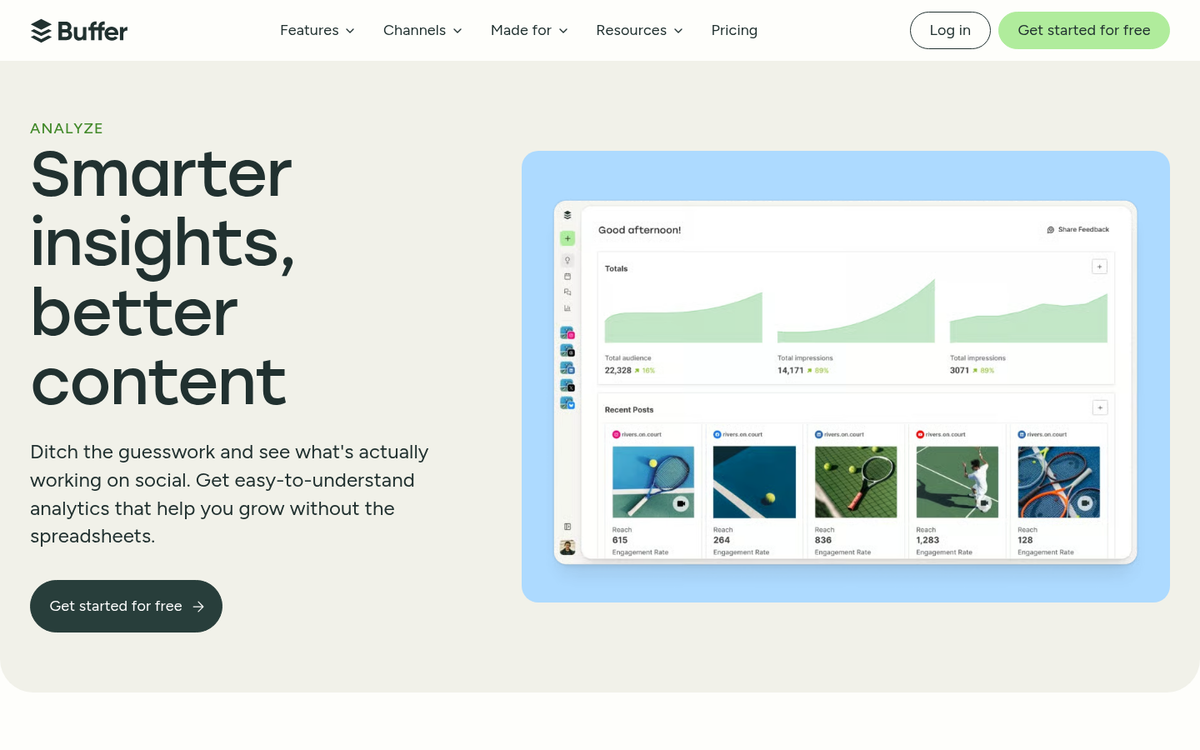Expand the Totals panel with its plus control
The image size is (1200, 750).
point(1099,266)
